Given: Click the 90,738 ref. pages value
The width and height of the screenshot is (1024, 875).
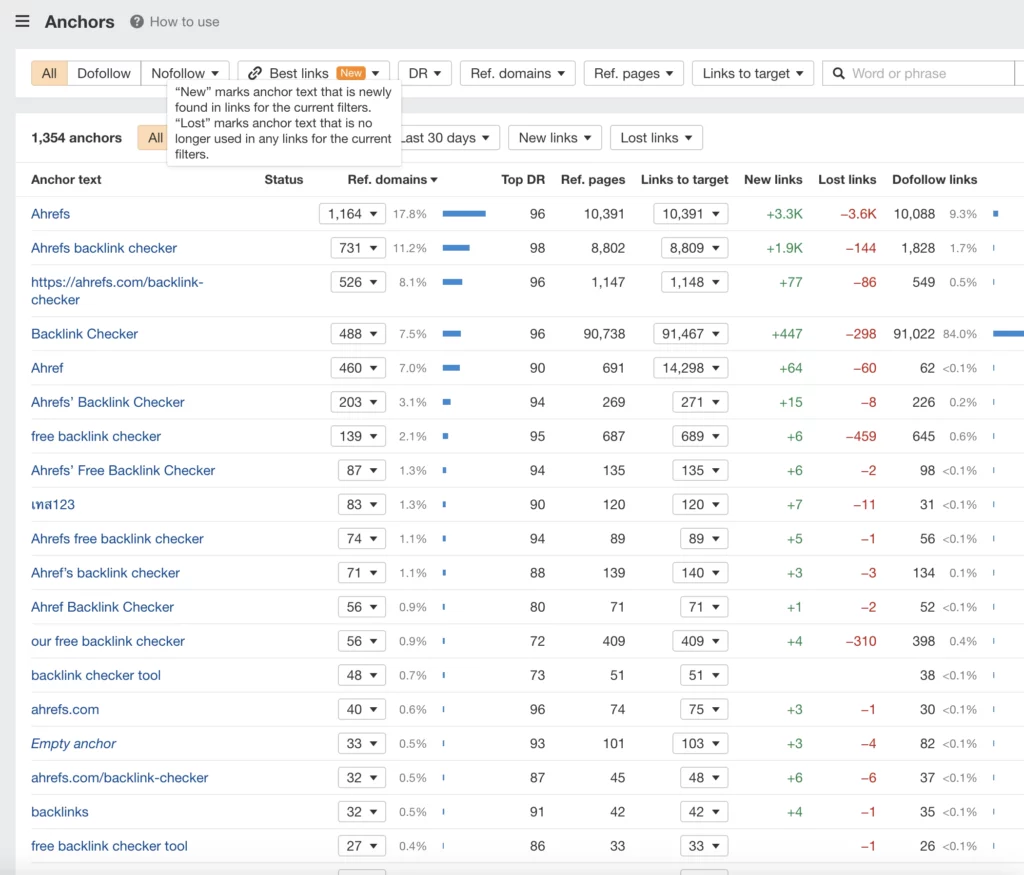Looking at the screenshot, I should 604,334.
